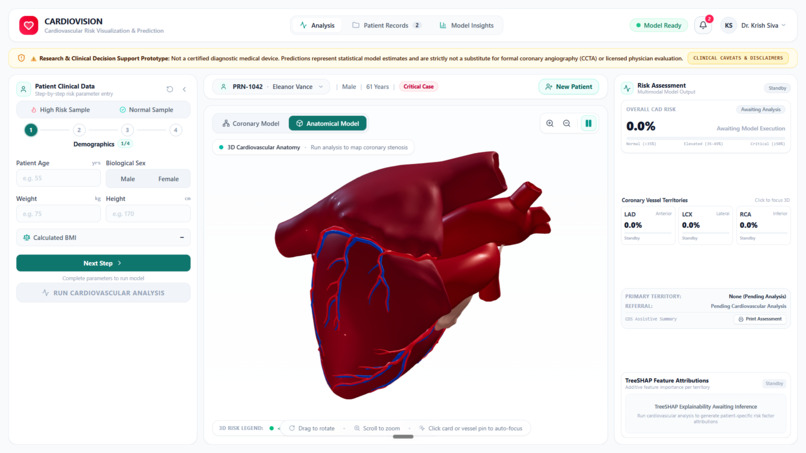Click the Risk Assessment pulse icon

(x=627, y=88)
